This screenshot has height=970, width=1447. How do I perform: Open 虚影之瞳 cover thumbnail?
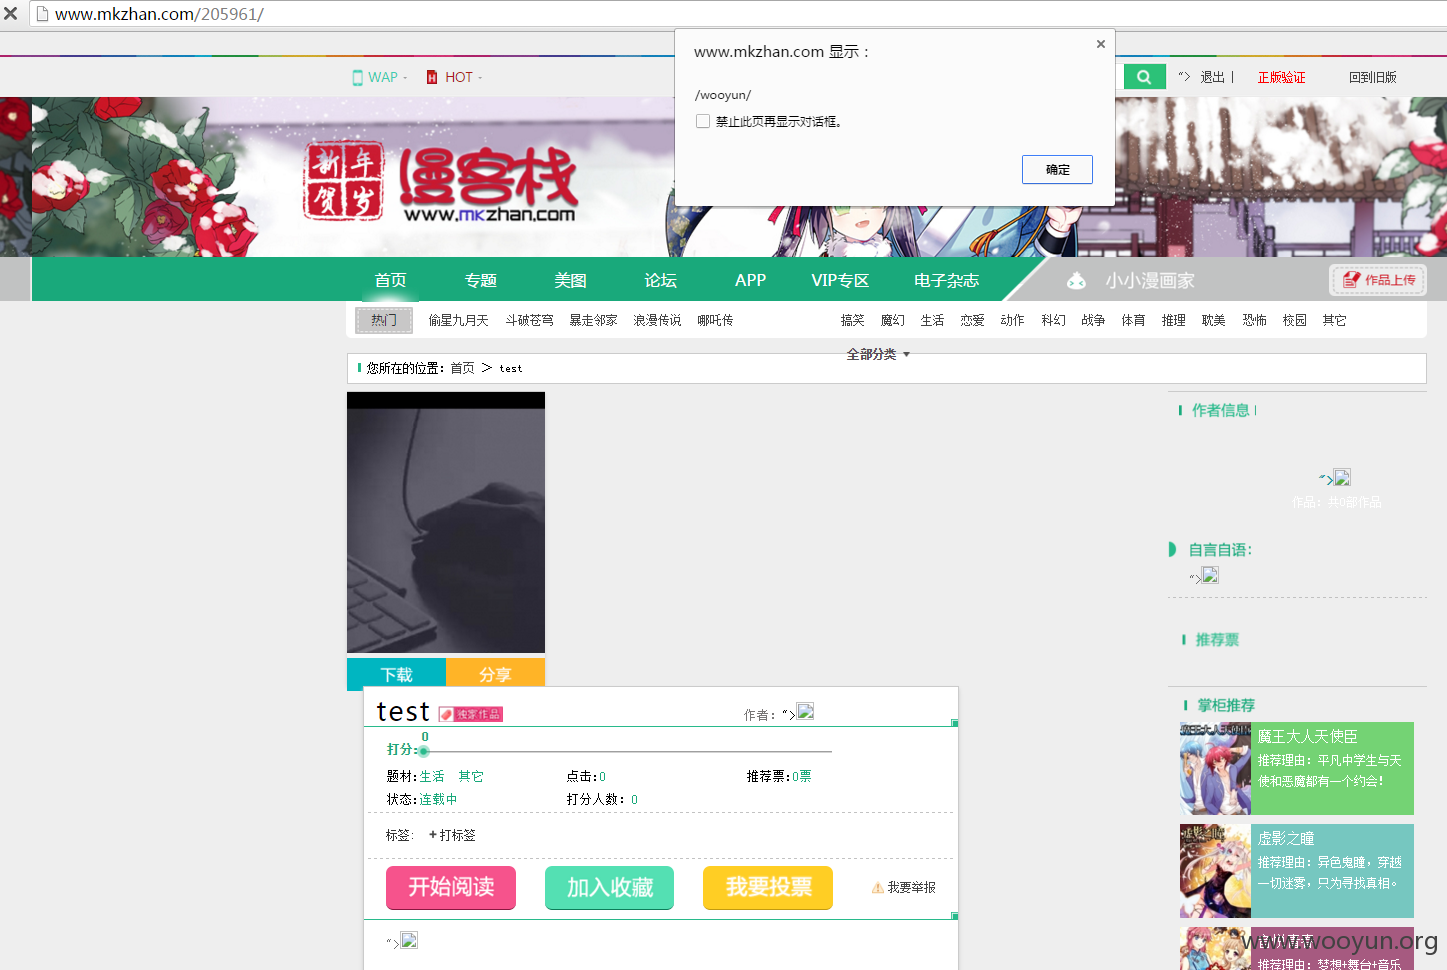(x=1215, y=871)
